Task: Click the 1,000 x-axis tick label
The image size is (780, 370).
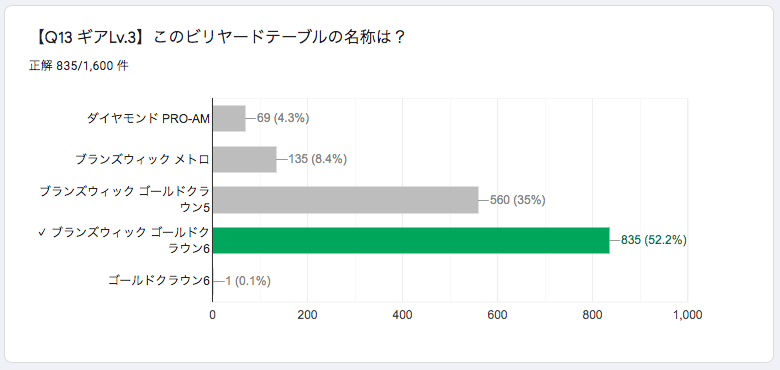Action: (x=687, y=315)
